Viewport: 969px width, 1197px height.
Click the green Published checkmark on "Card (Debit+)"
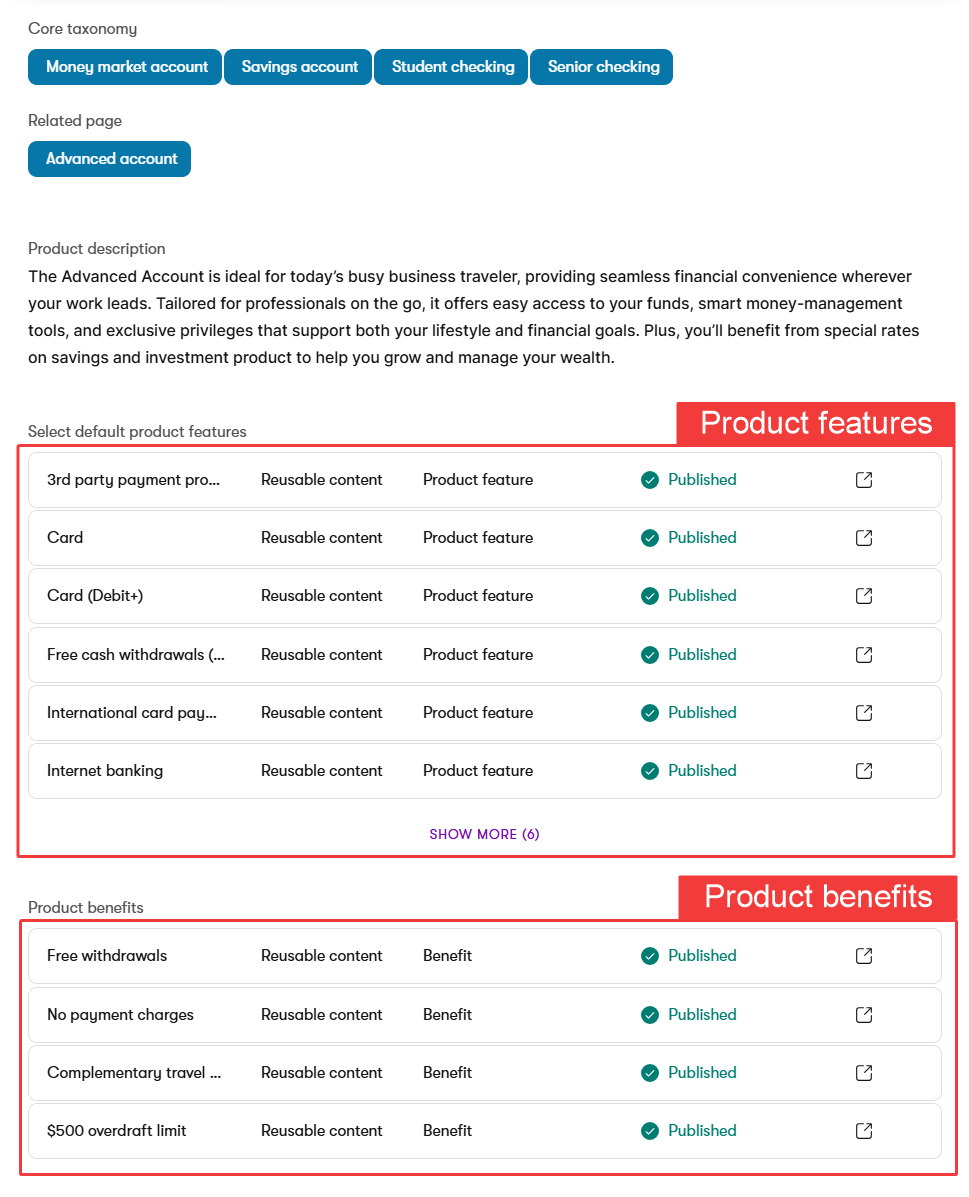(x=651, y=595)
